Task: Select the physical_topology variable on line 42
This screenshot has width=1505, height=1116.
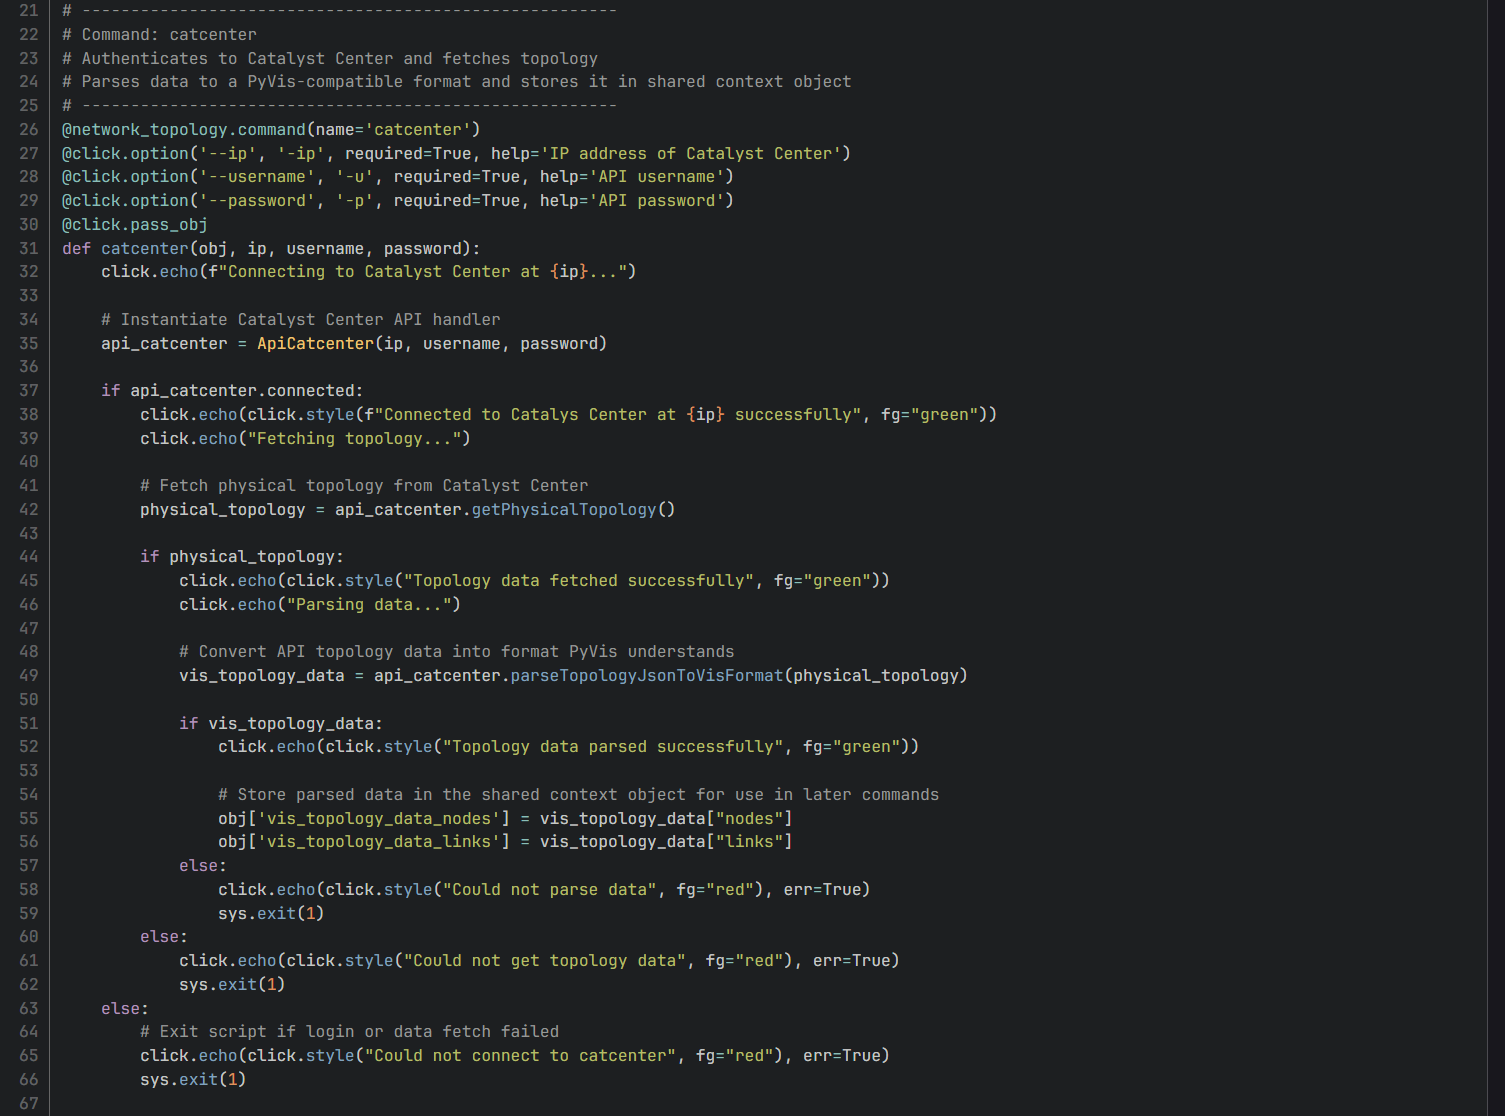Action: click(221, 509)
